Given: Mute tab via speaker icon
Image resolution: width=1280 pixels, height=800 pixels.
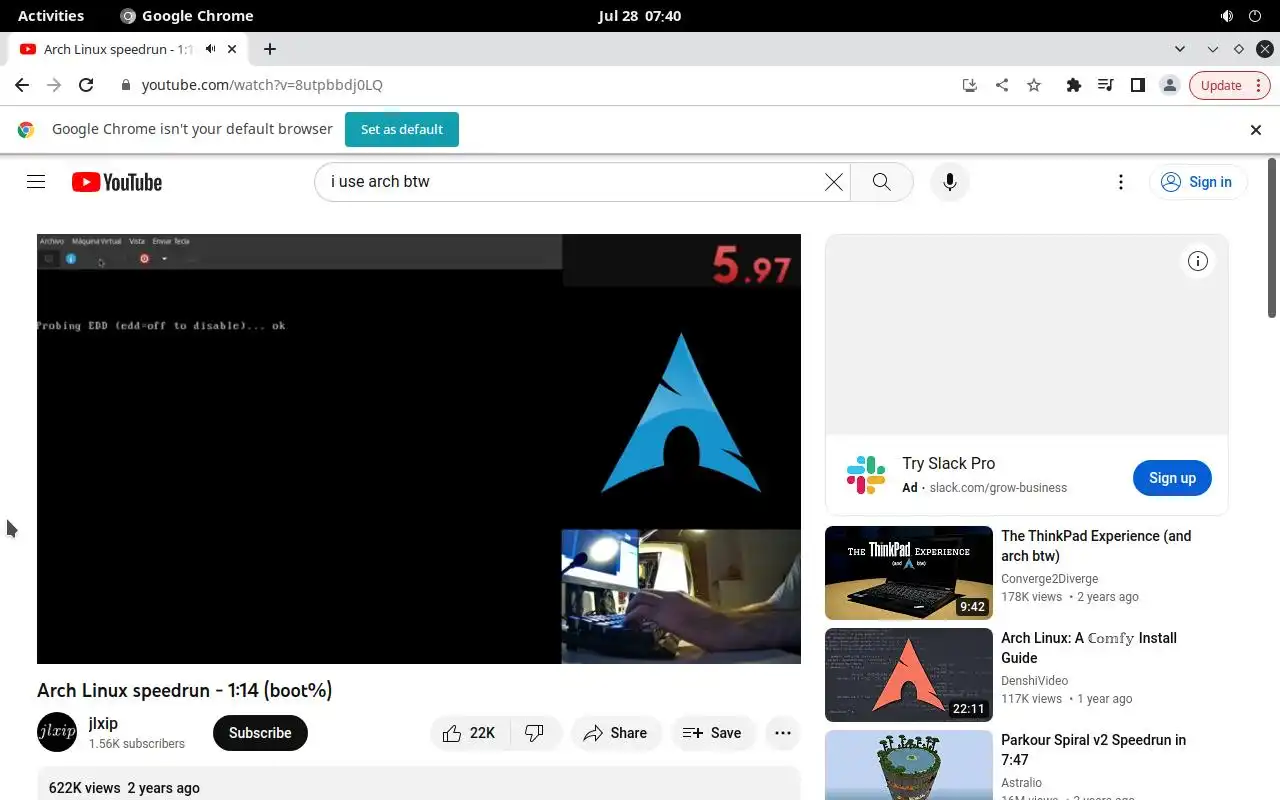Looking at the screenshot, I should [211, 49].
